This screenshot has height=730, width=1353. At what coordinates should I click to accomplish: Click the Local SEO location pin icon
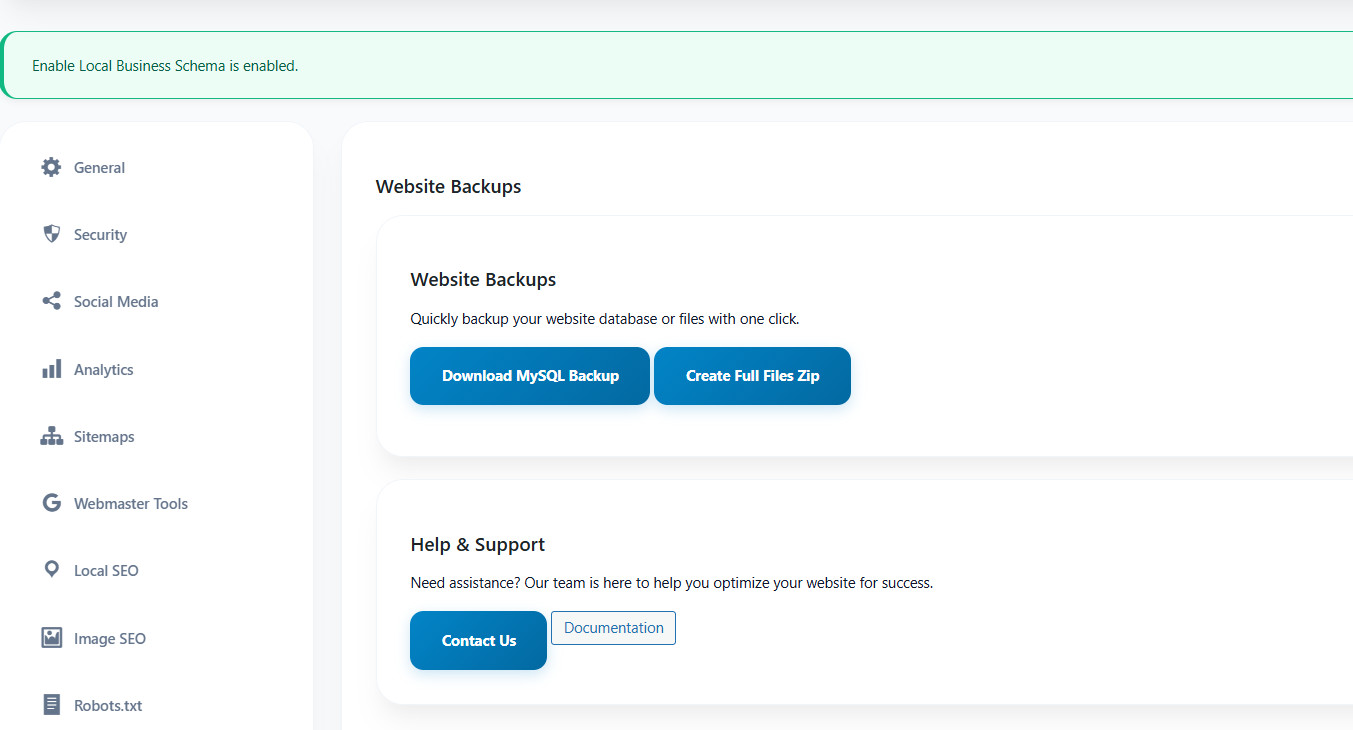point(51,570)
